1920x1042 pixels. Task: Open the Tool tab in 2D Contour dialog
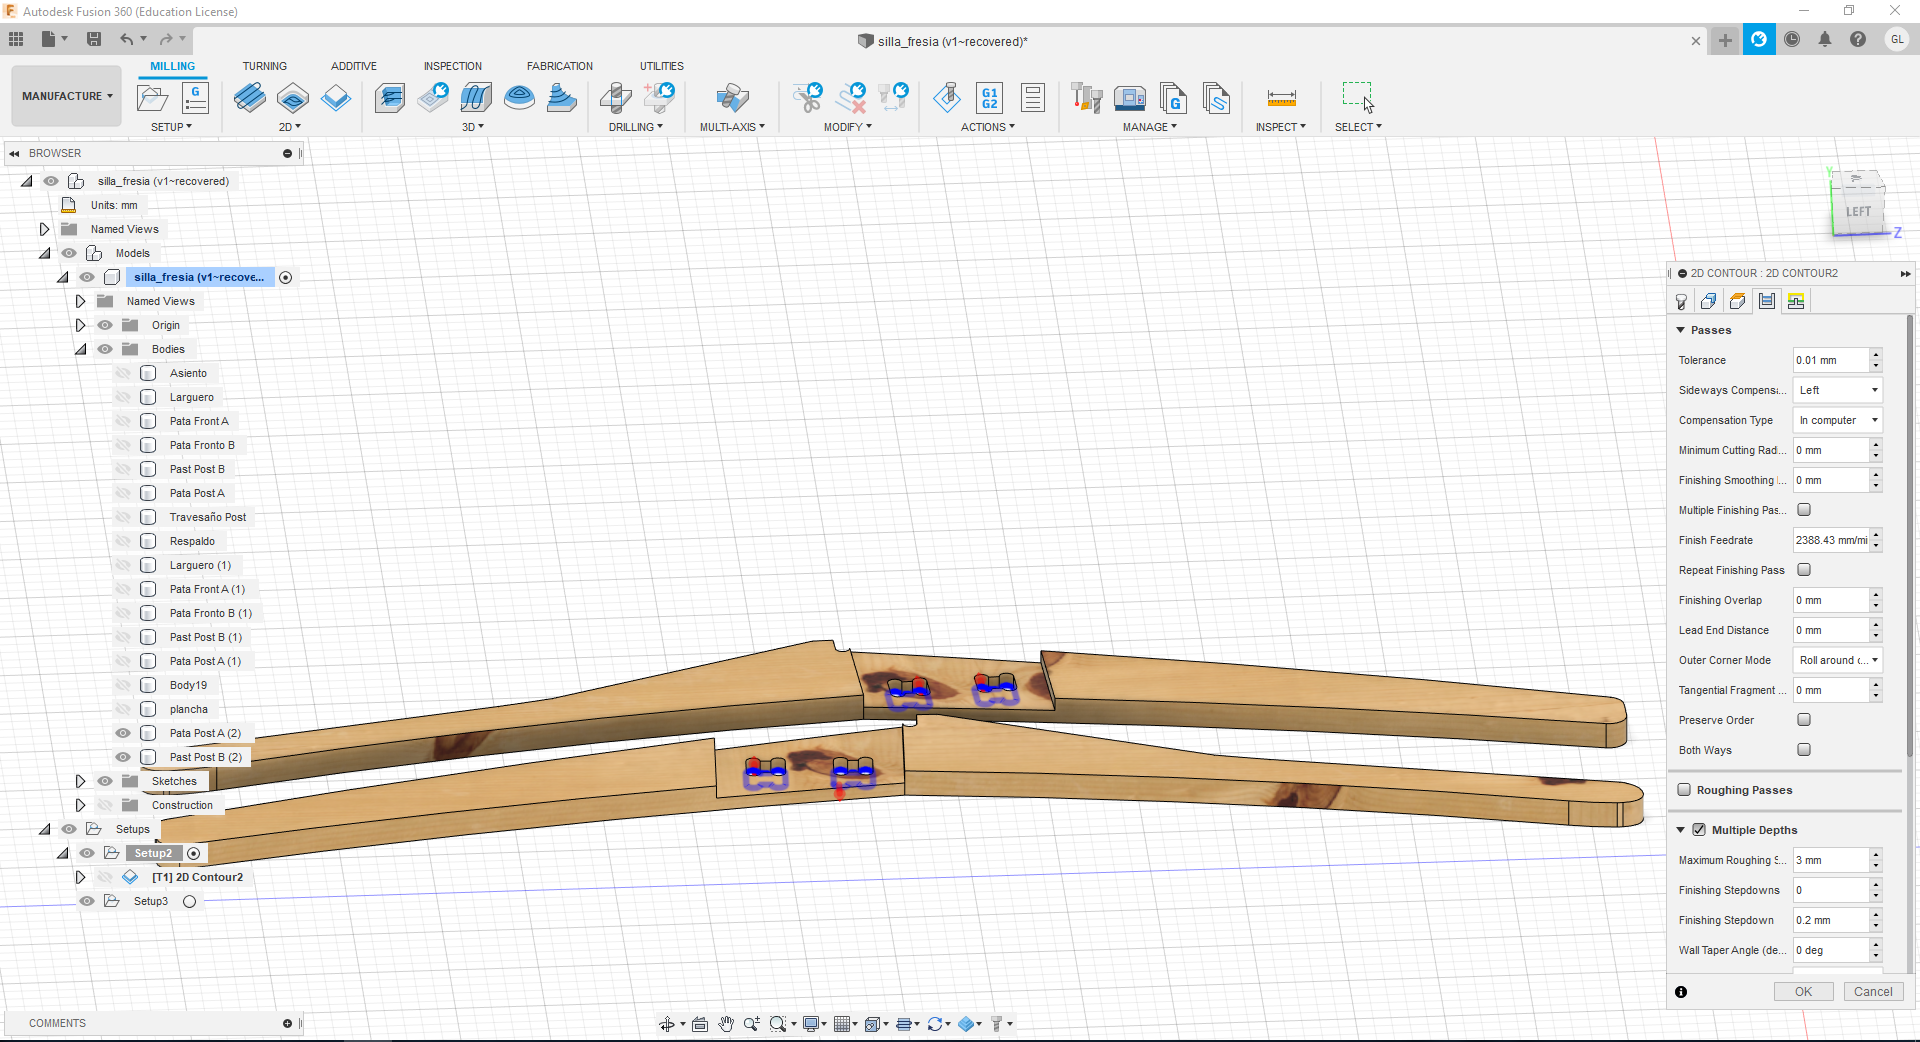(1681, 302)
